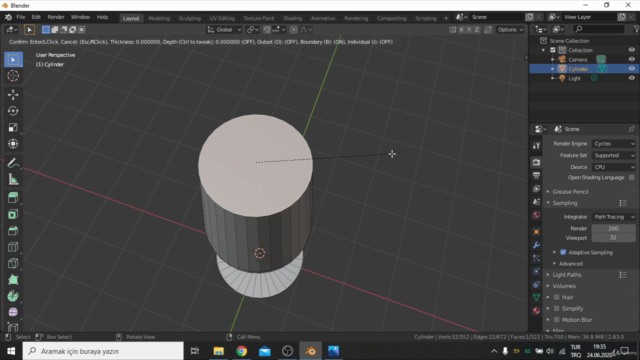This screenshot has width=640, height=360.
Task: Hide the Camera in the outliner
Action: [x=631, y=59]
